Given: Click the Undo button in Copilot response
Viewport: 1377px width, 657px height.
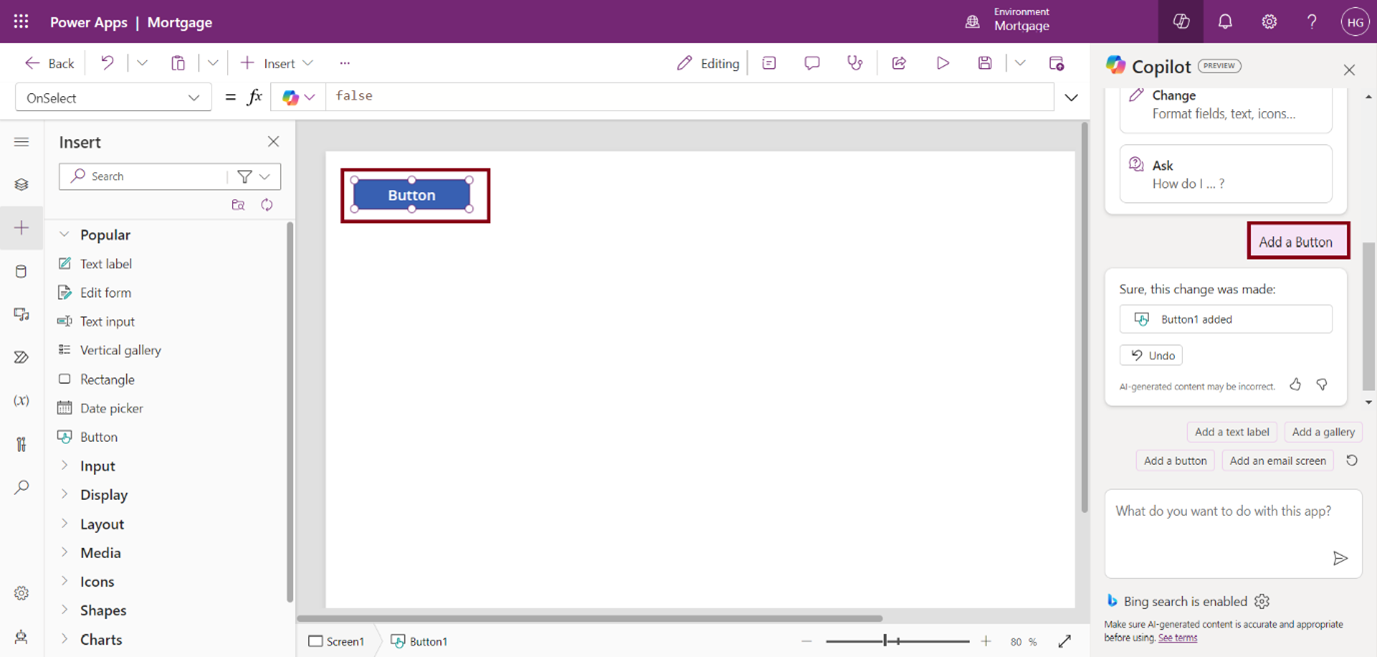Looking at the screenshot, I should point(1151,355).
